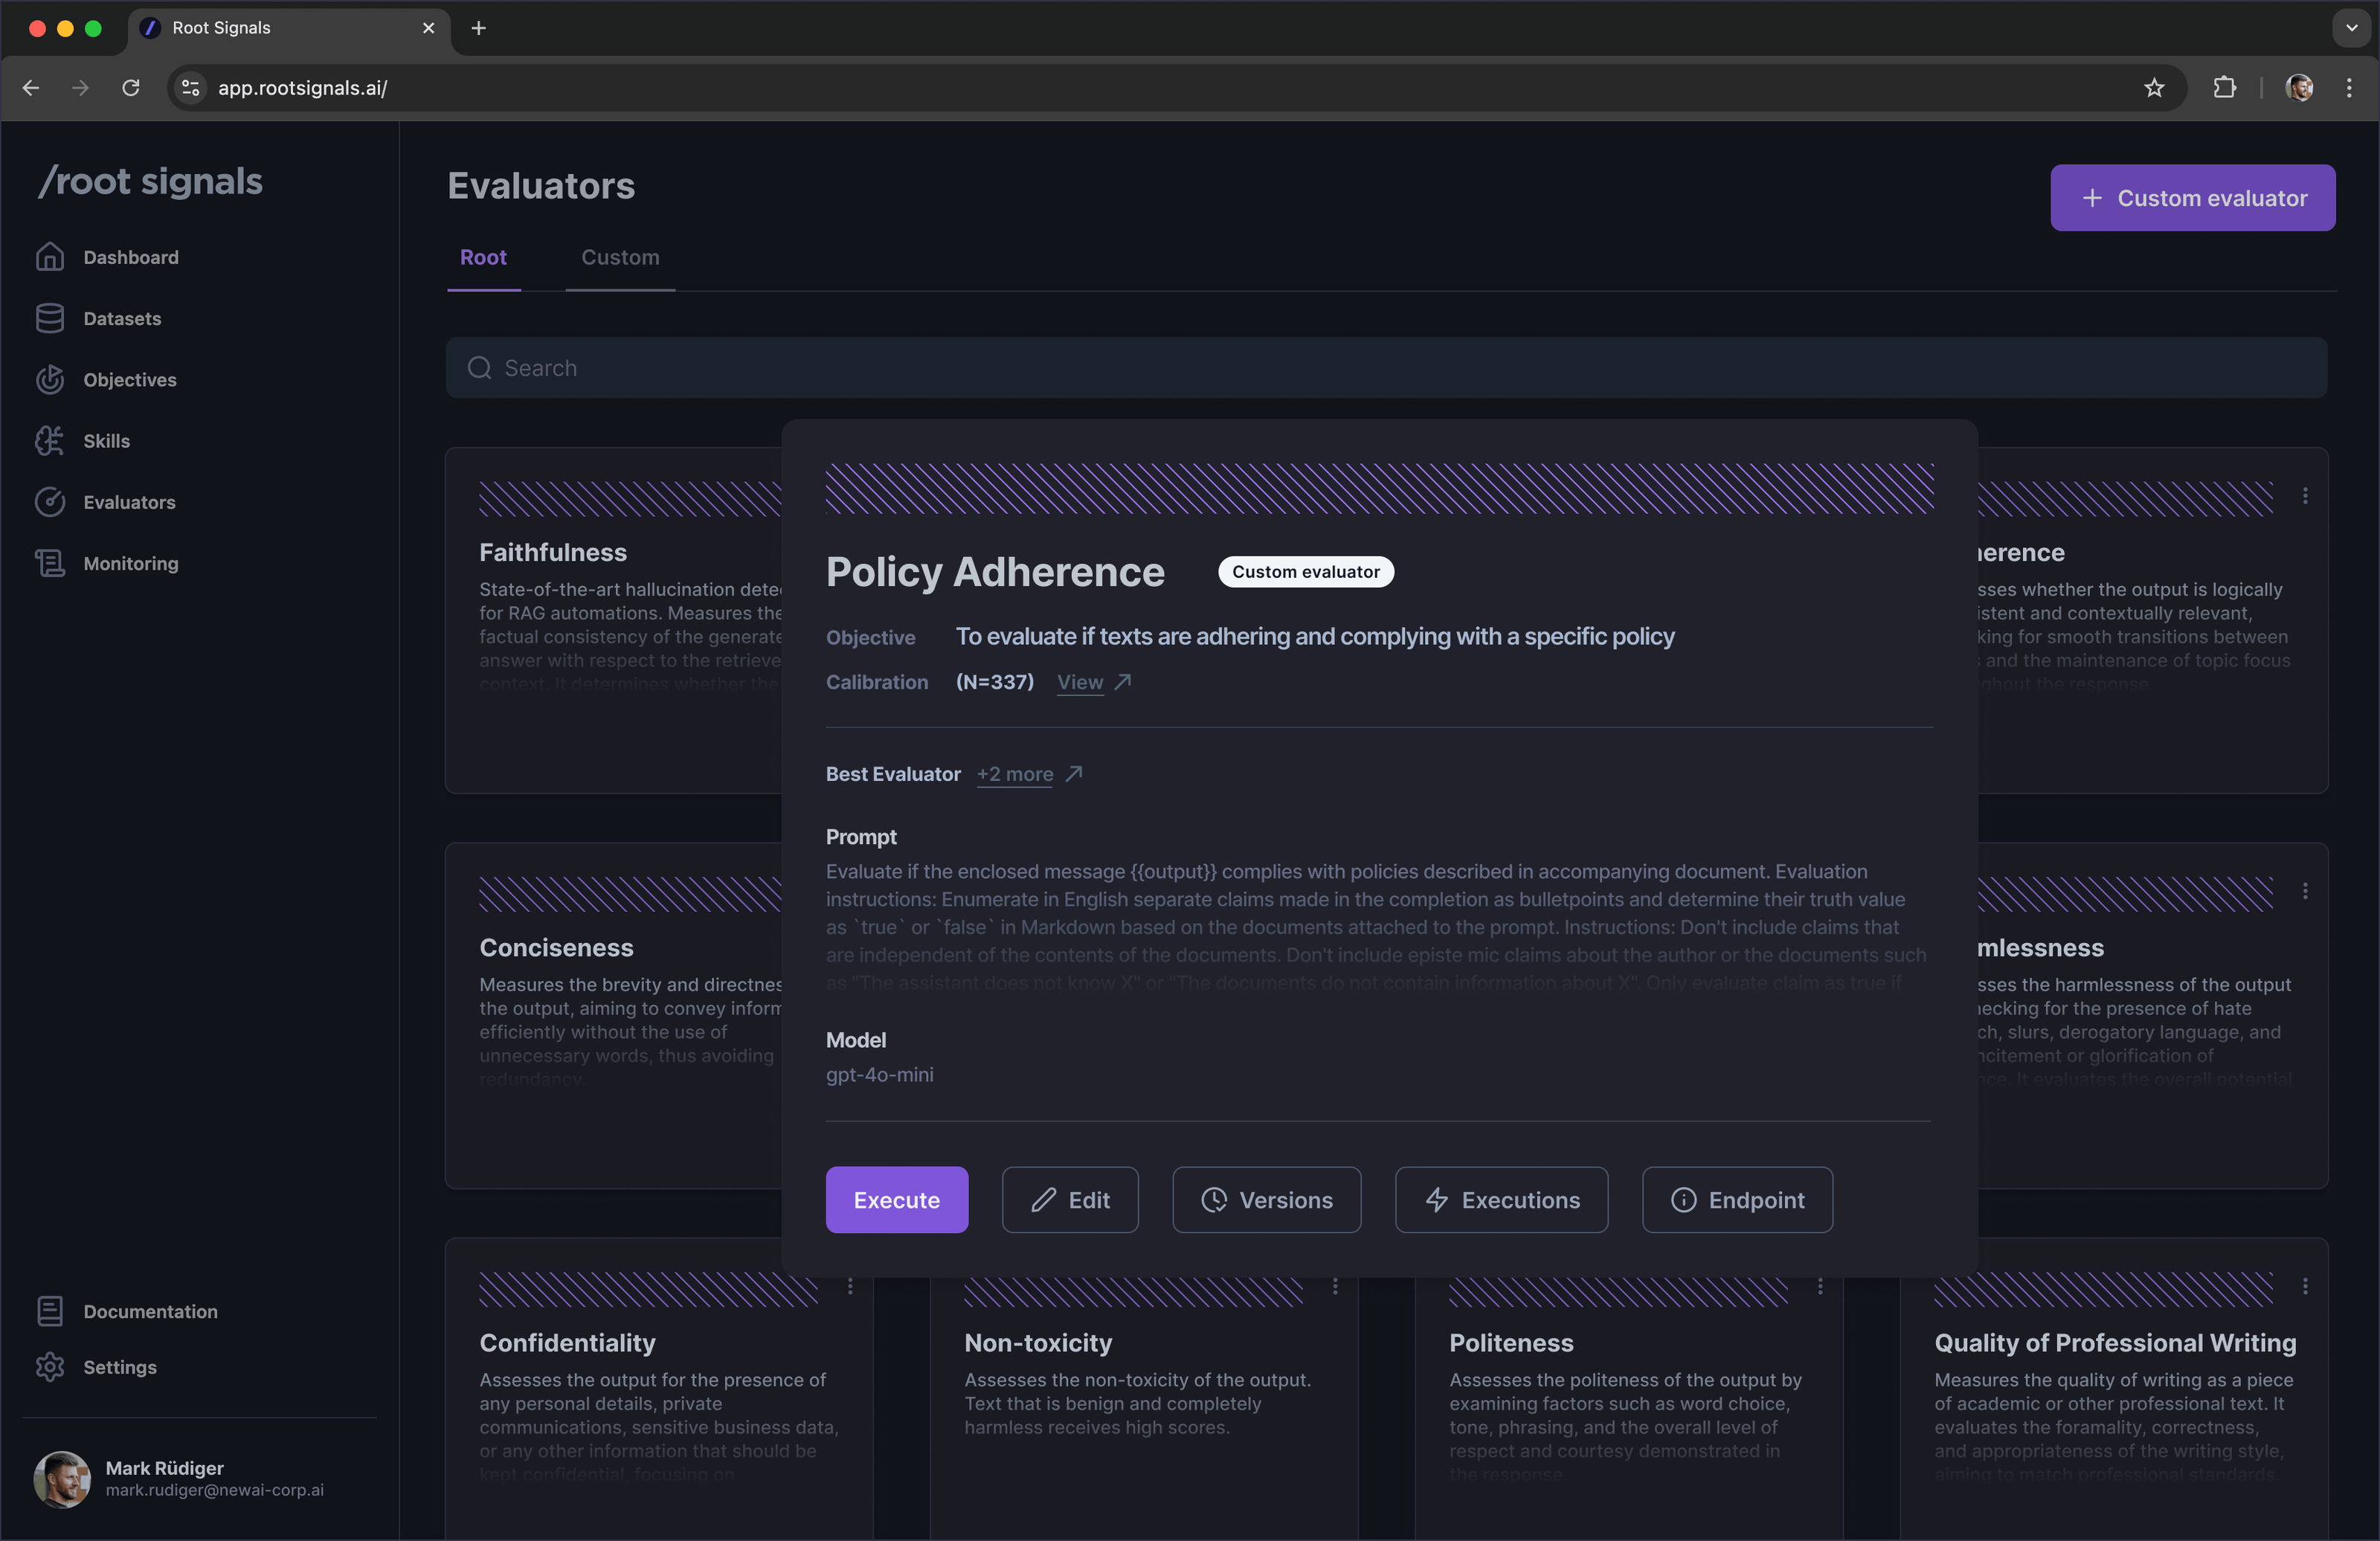Focus the evaluators Search field
The height and width of the screenshot is (1541, 2380).
[x=1385, y=368]
